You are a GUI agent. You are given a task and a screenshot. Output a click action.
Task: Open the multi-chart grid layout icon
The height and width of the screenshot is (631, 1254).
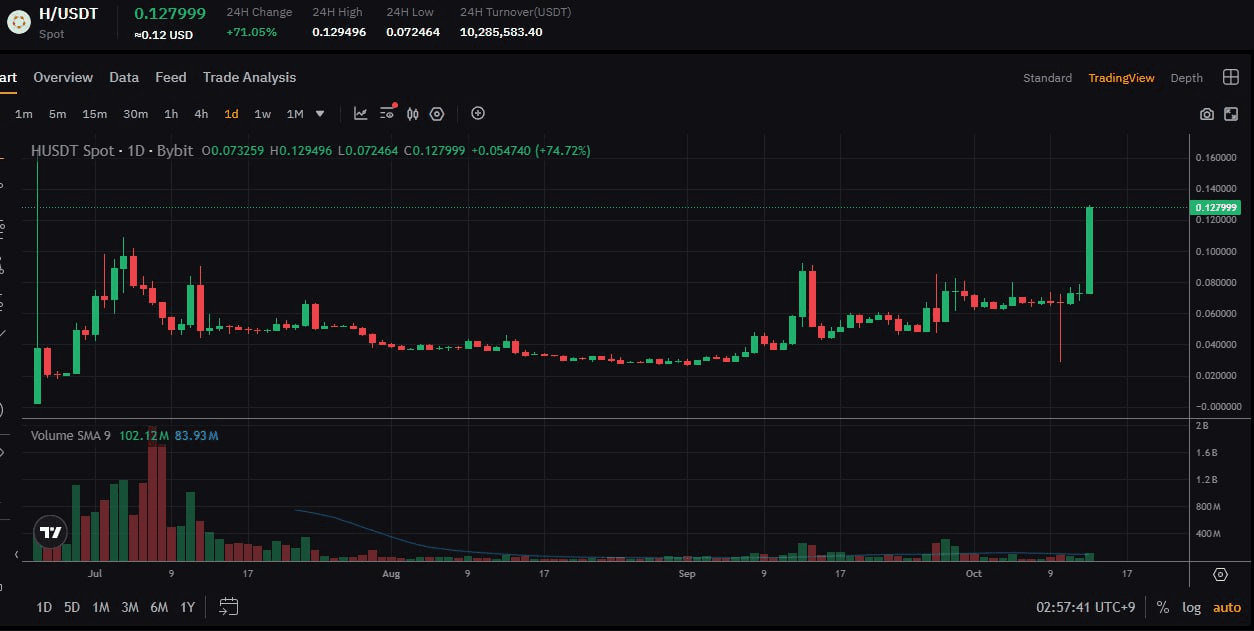coord(1231,78)
